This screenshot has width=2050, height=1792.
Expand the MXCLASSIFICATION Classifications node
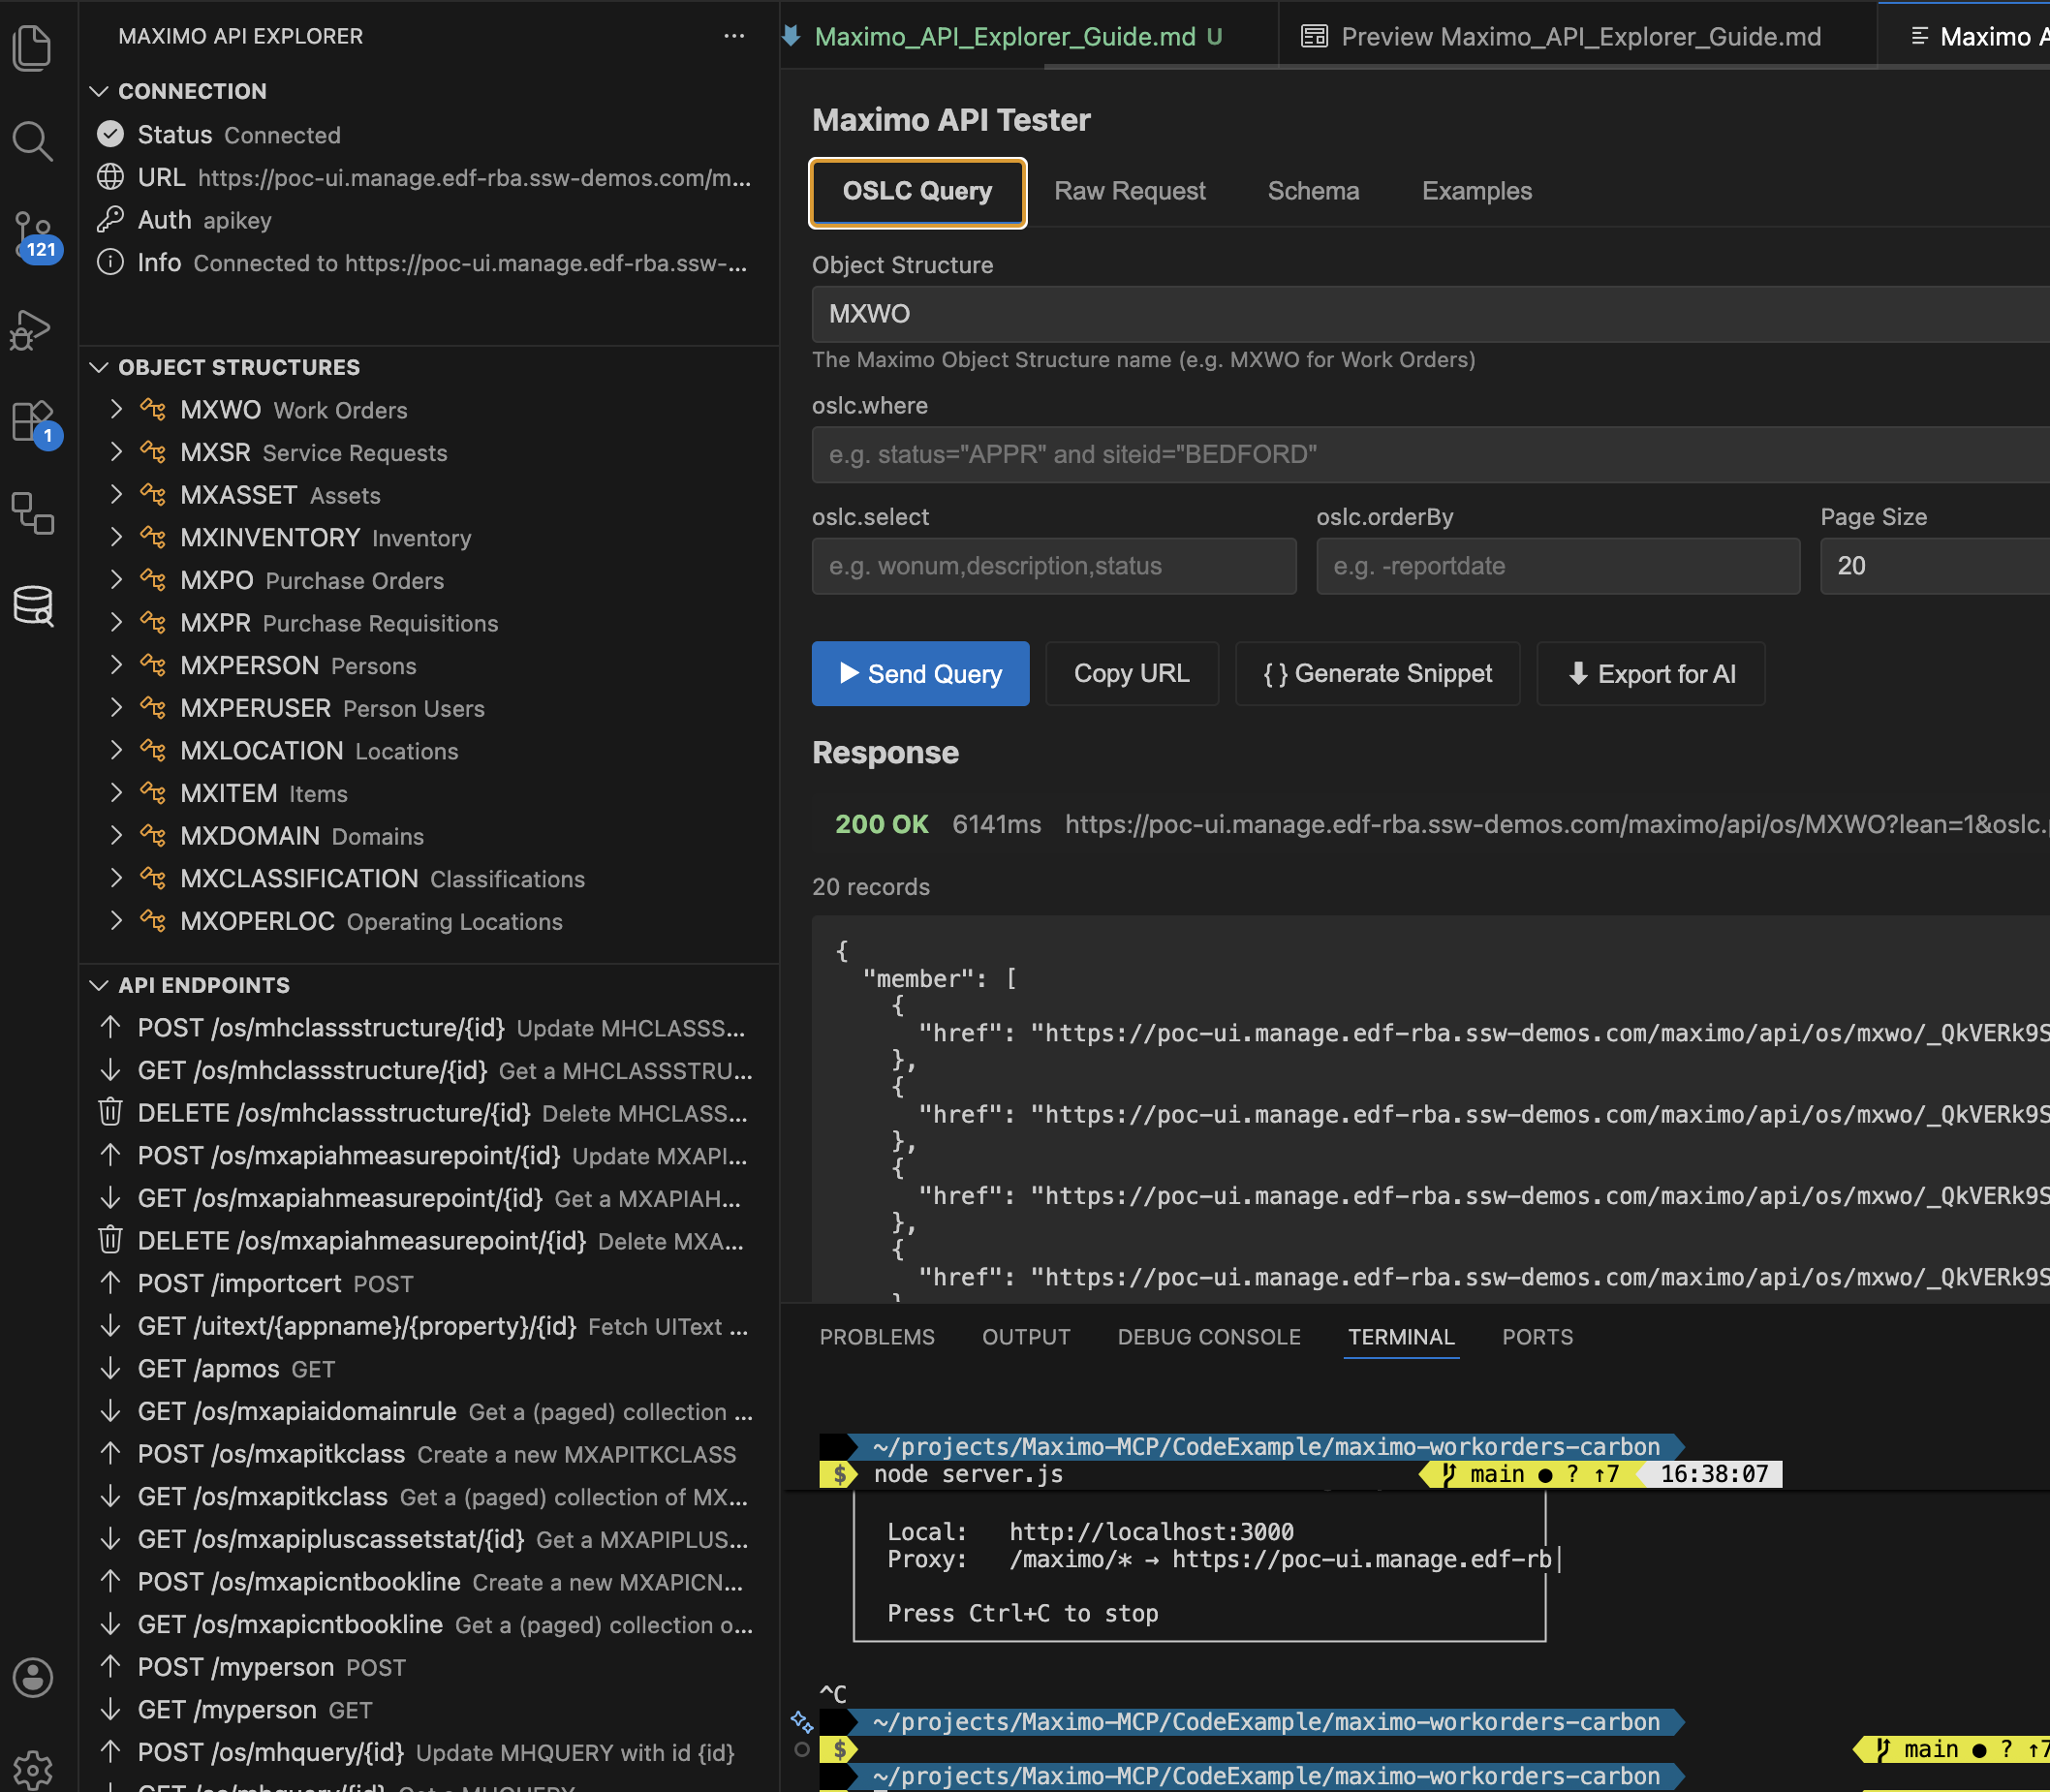click(116, 878)
